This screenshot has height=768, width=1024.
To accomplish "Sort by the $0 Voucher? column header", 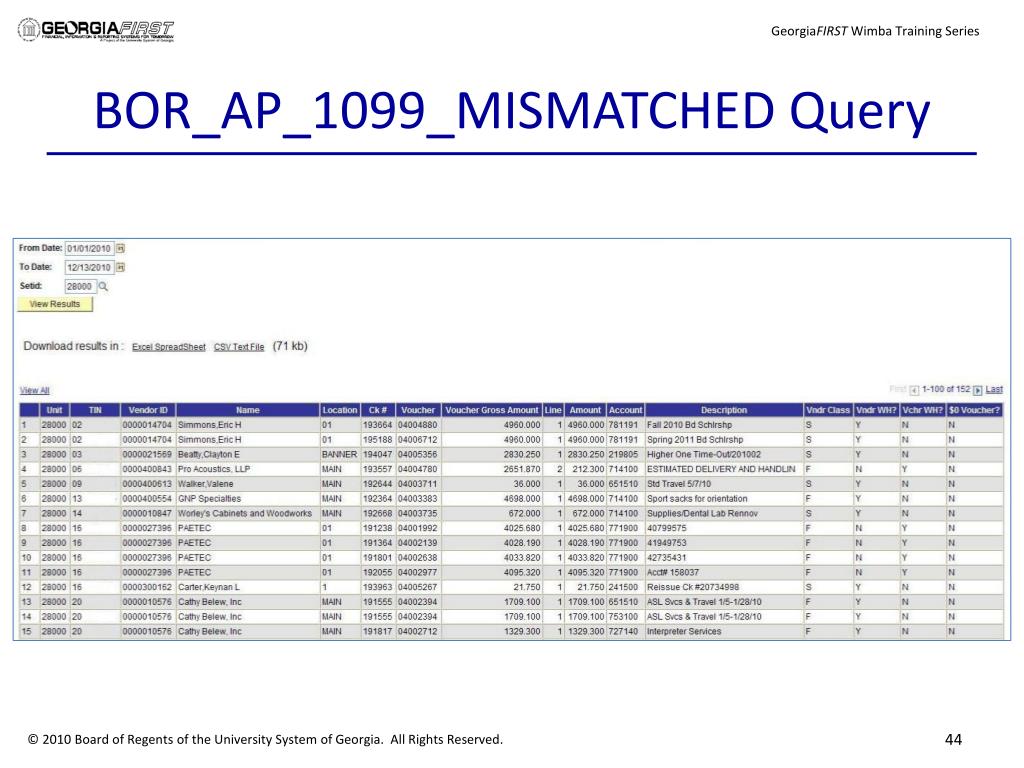I will pos(974,410).
